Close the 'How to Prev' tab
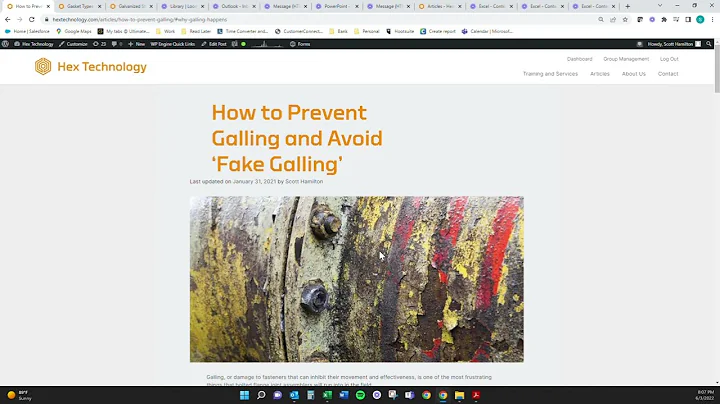720x404 pixels. 48,6
